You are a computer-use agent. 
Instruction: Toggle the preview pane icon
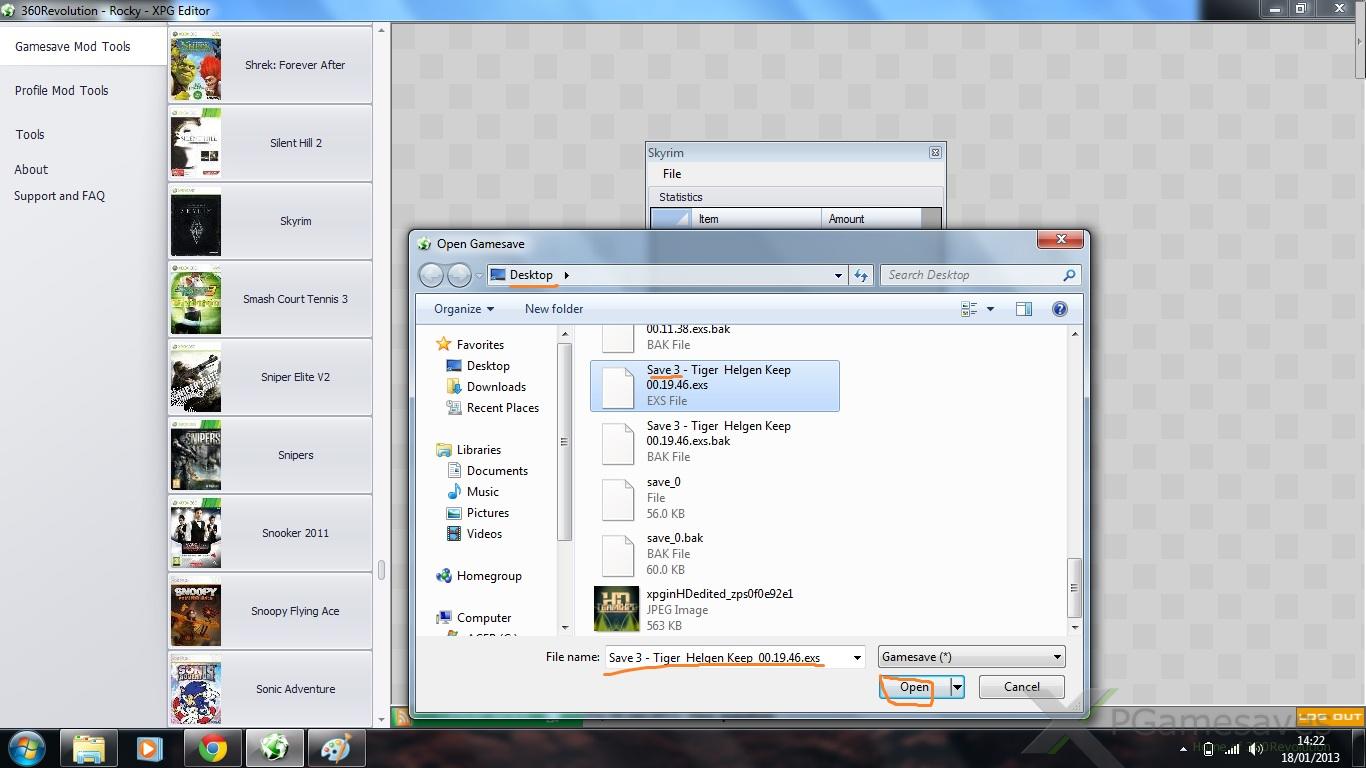tap(1023, 309)
